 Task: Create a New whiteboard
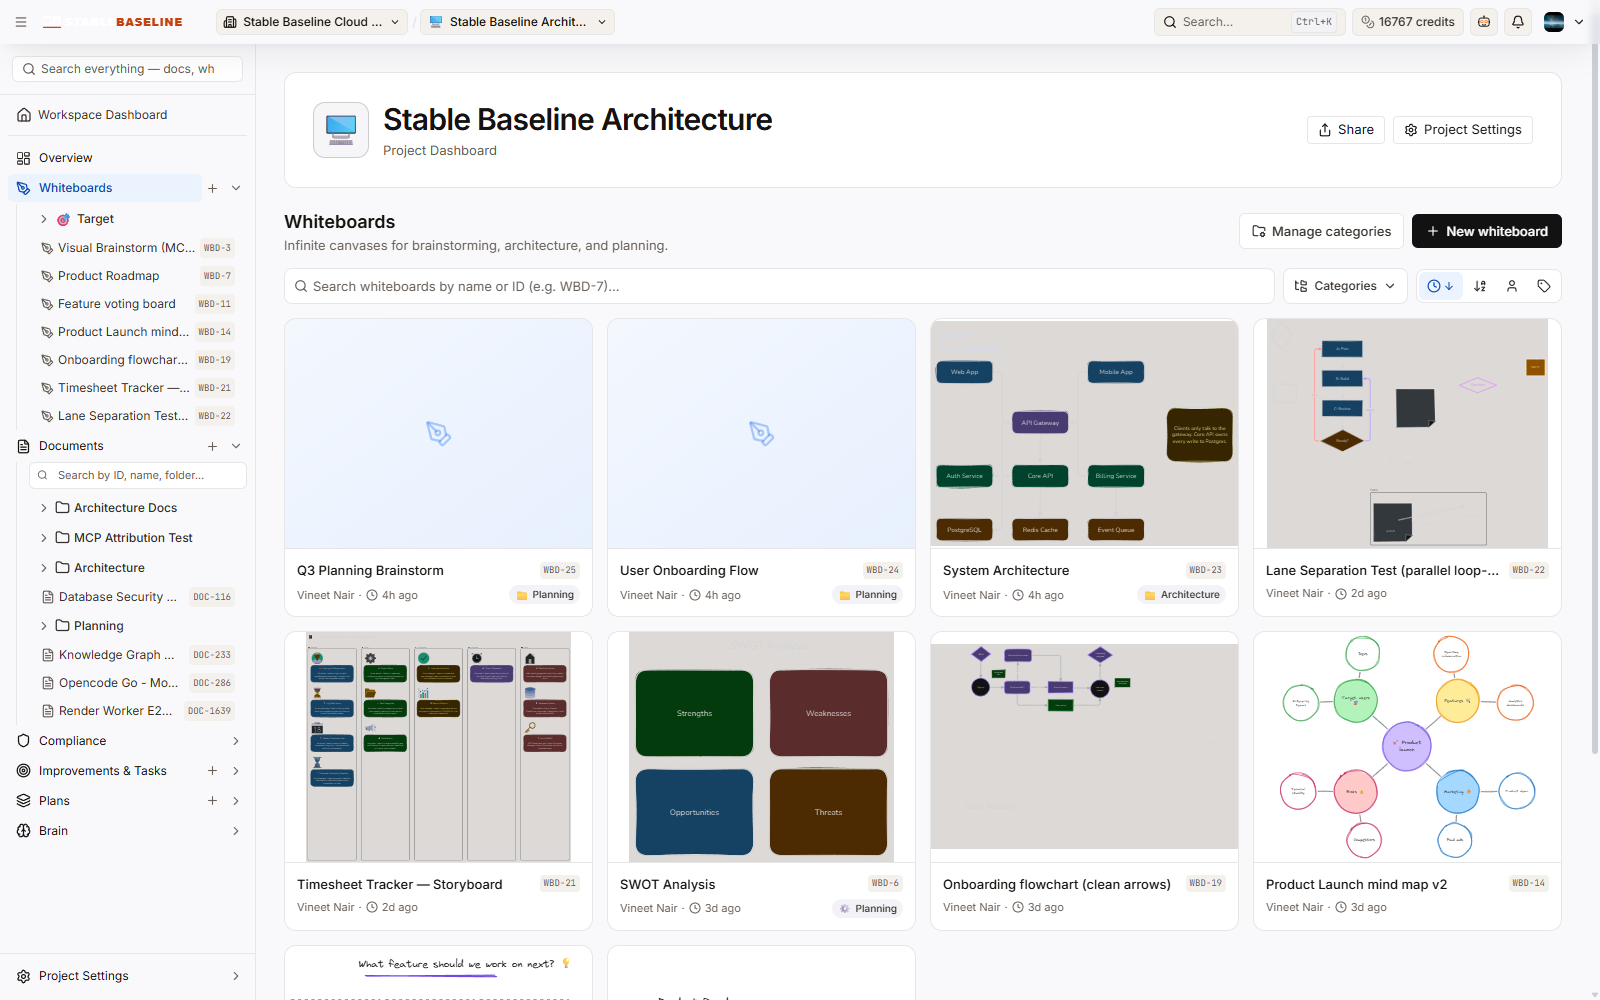coord(1487,231)
